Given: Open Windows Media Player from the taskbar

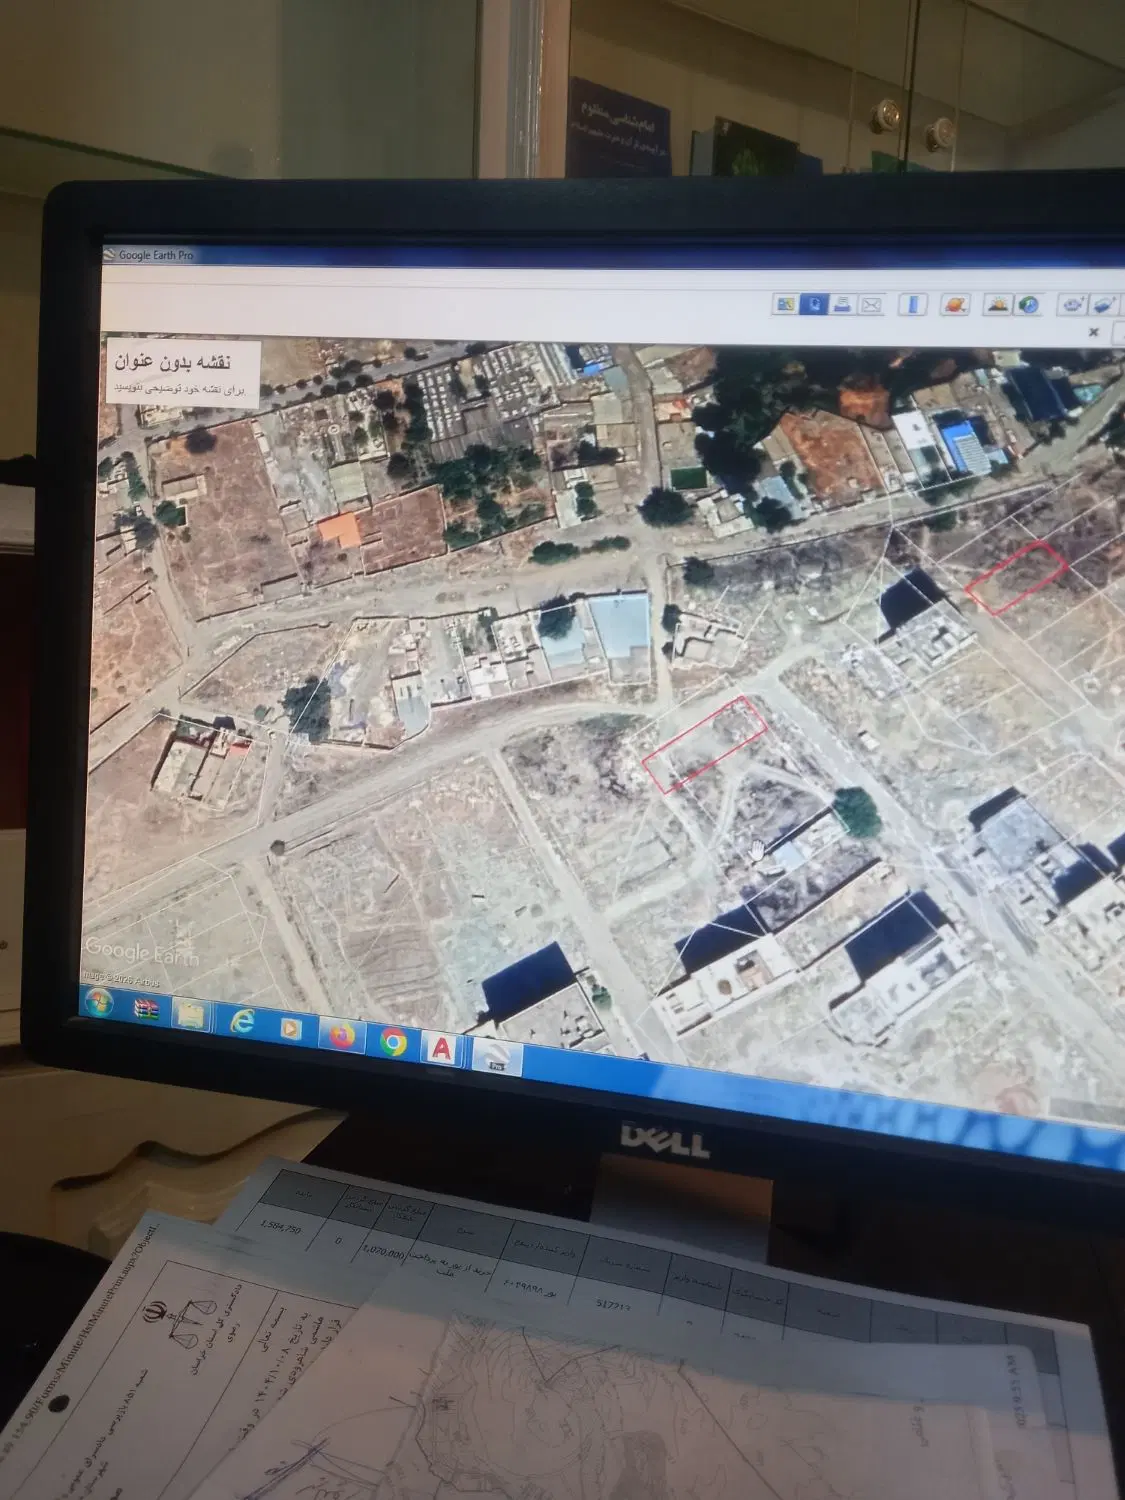Looking at the screenshot, I should point(290,1028).
